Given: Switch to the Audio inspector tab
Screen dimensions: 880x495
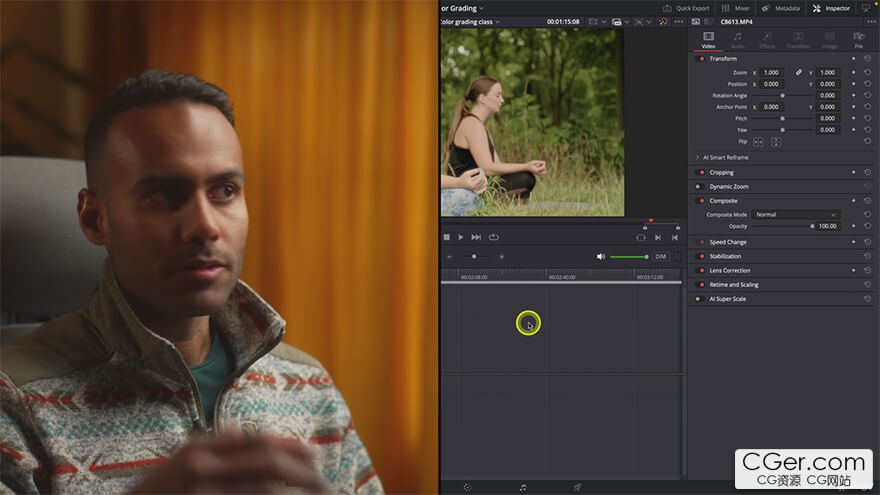Looking at the screenshot, I should 737,40.
